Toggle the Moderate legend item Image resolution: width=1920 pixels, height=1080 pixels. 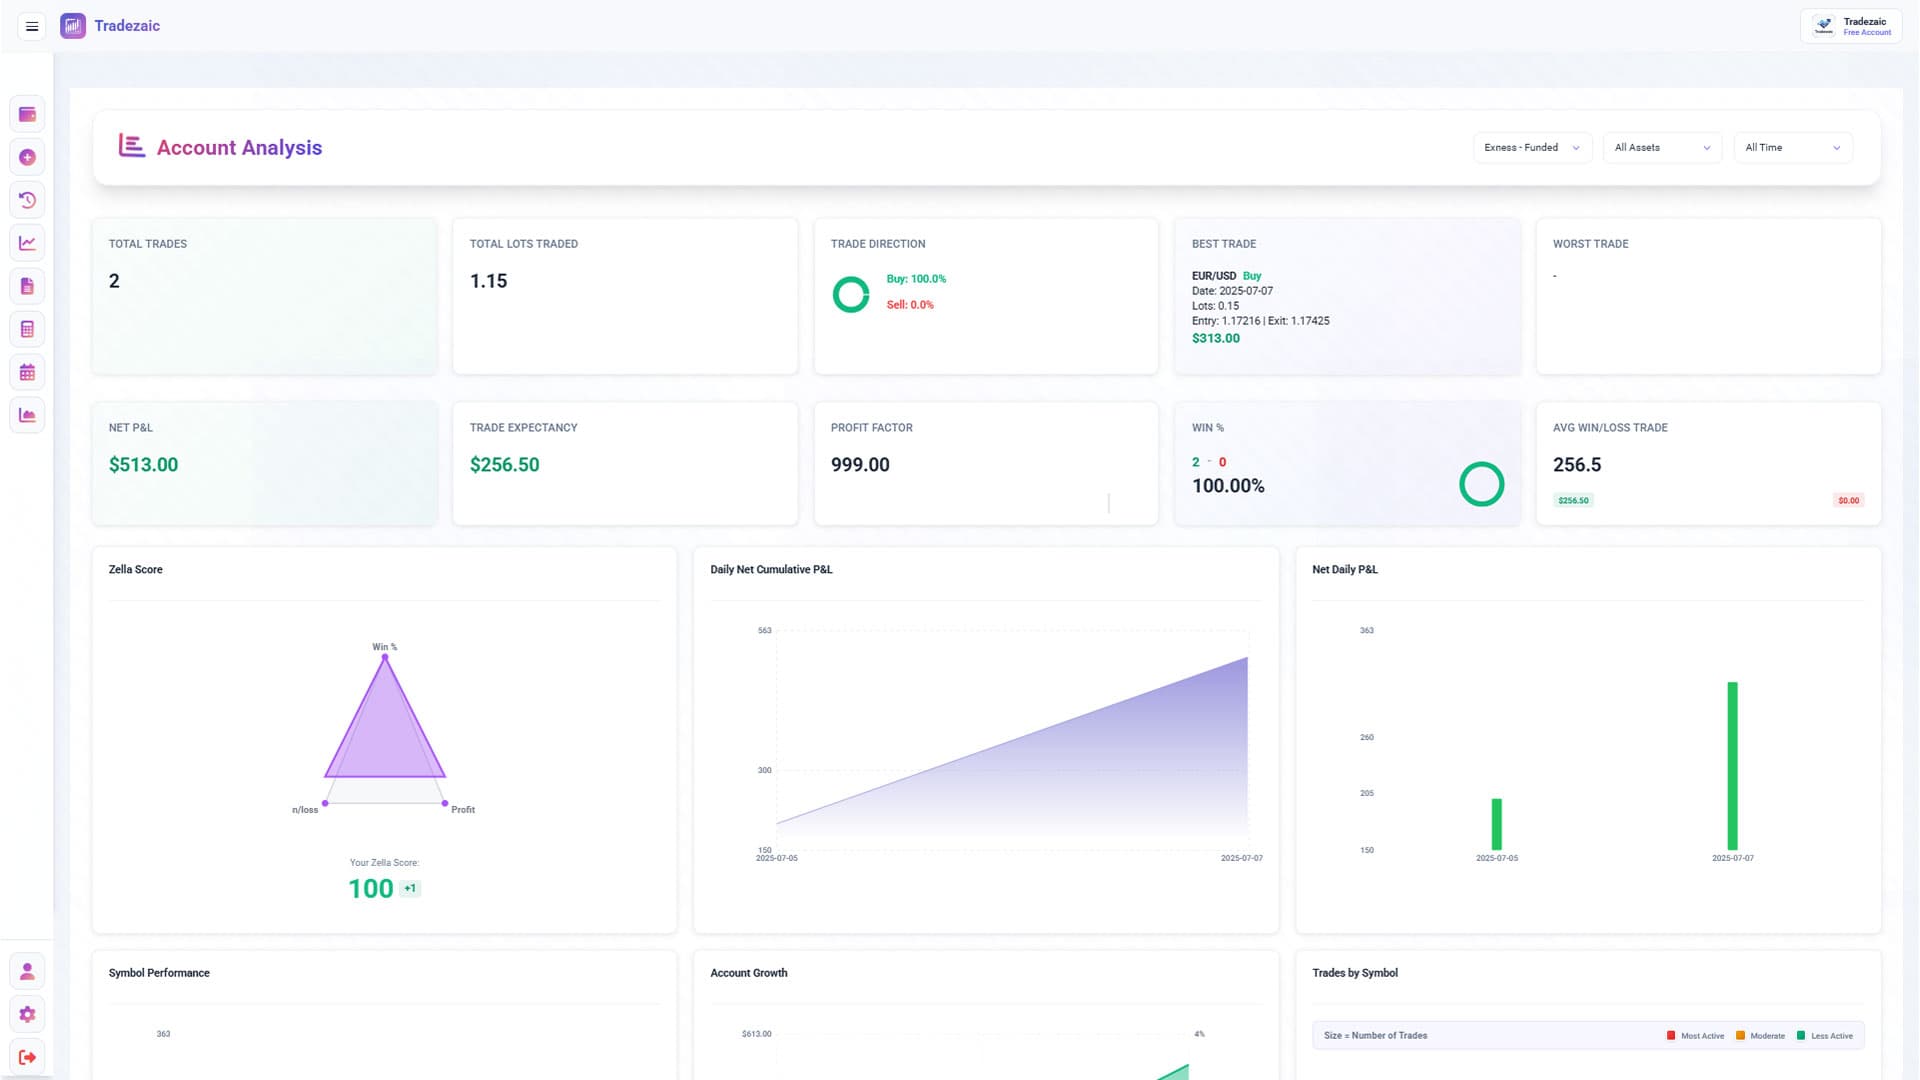click(1762, 1036)
